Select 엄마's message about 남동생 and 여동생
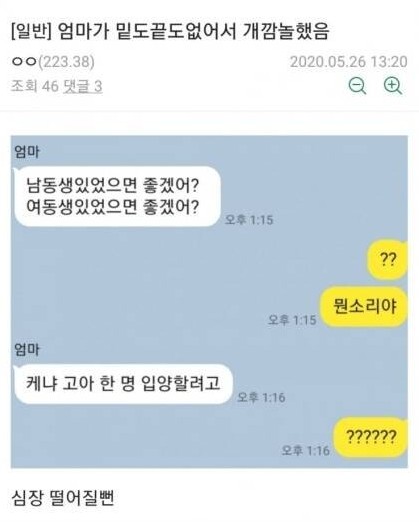The height and width of the screenshot is (522, 419). (x=117, y=196)
